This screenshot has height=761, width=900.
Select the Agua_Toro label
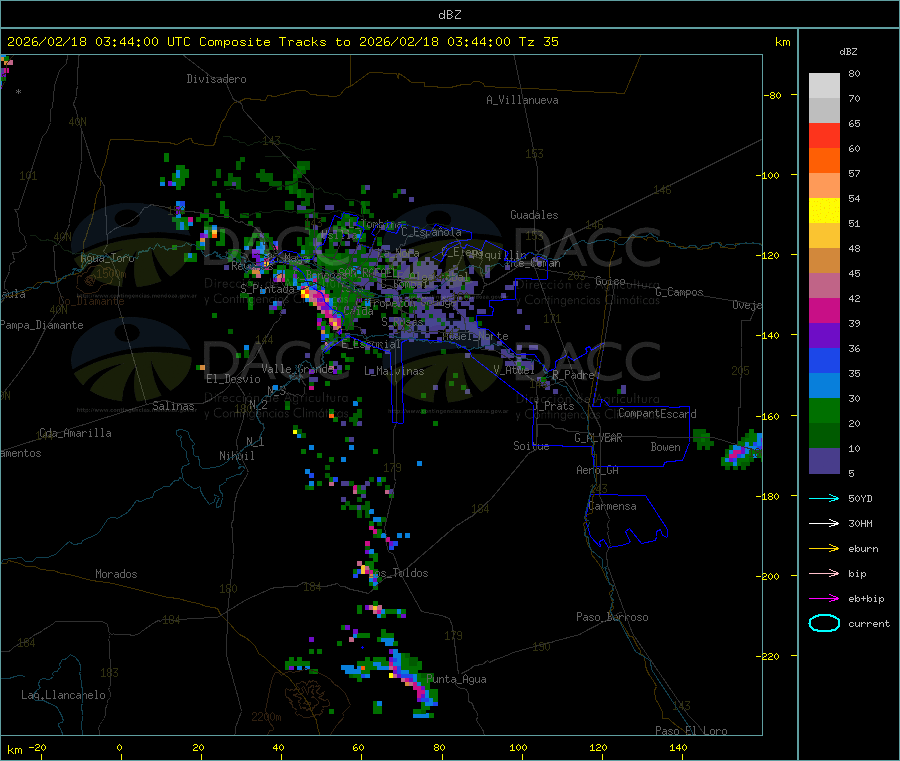tap(107, 258)
